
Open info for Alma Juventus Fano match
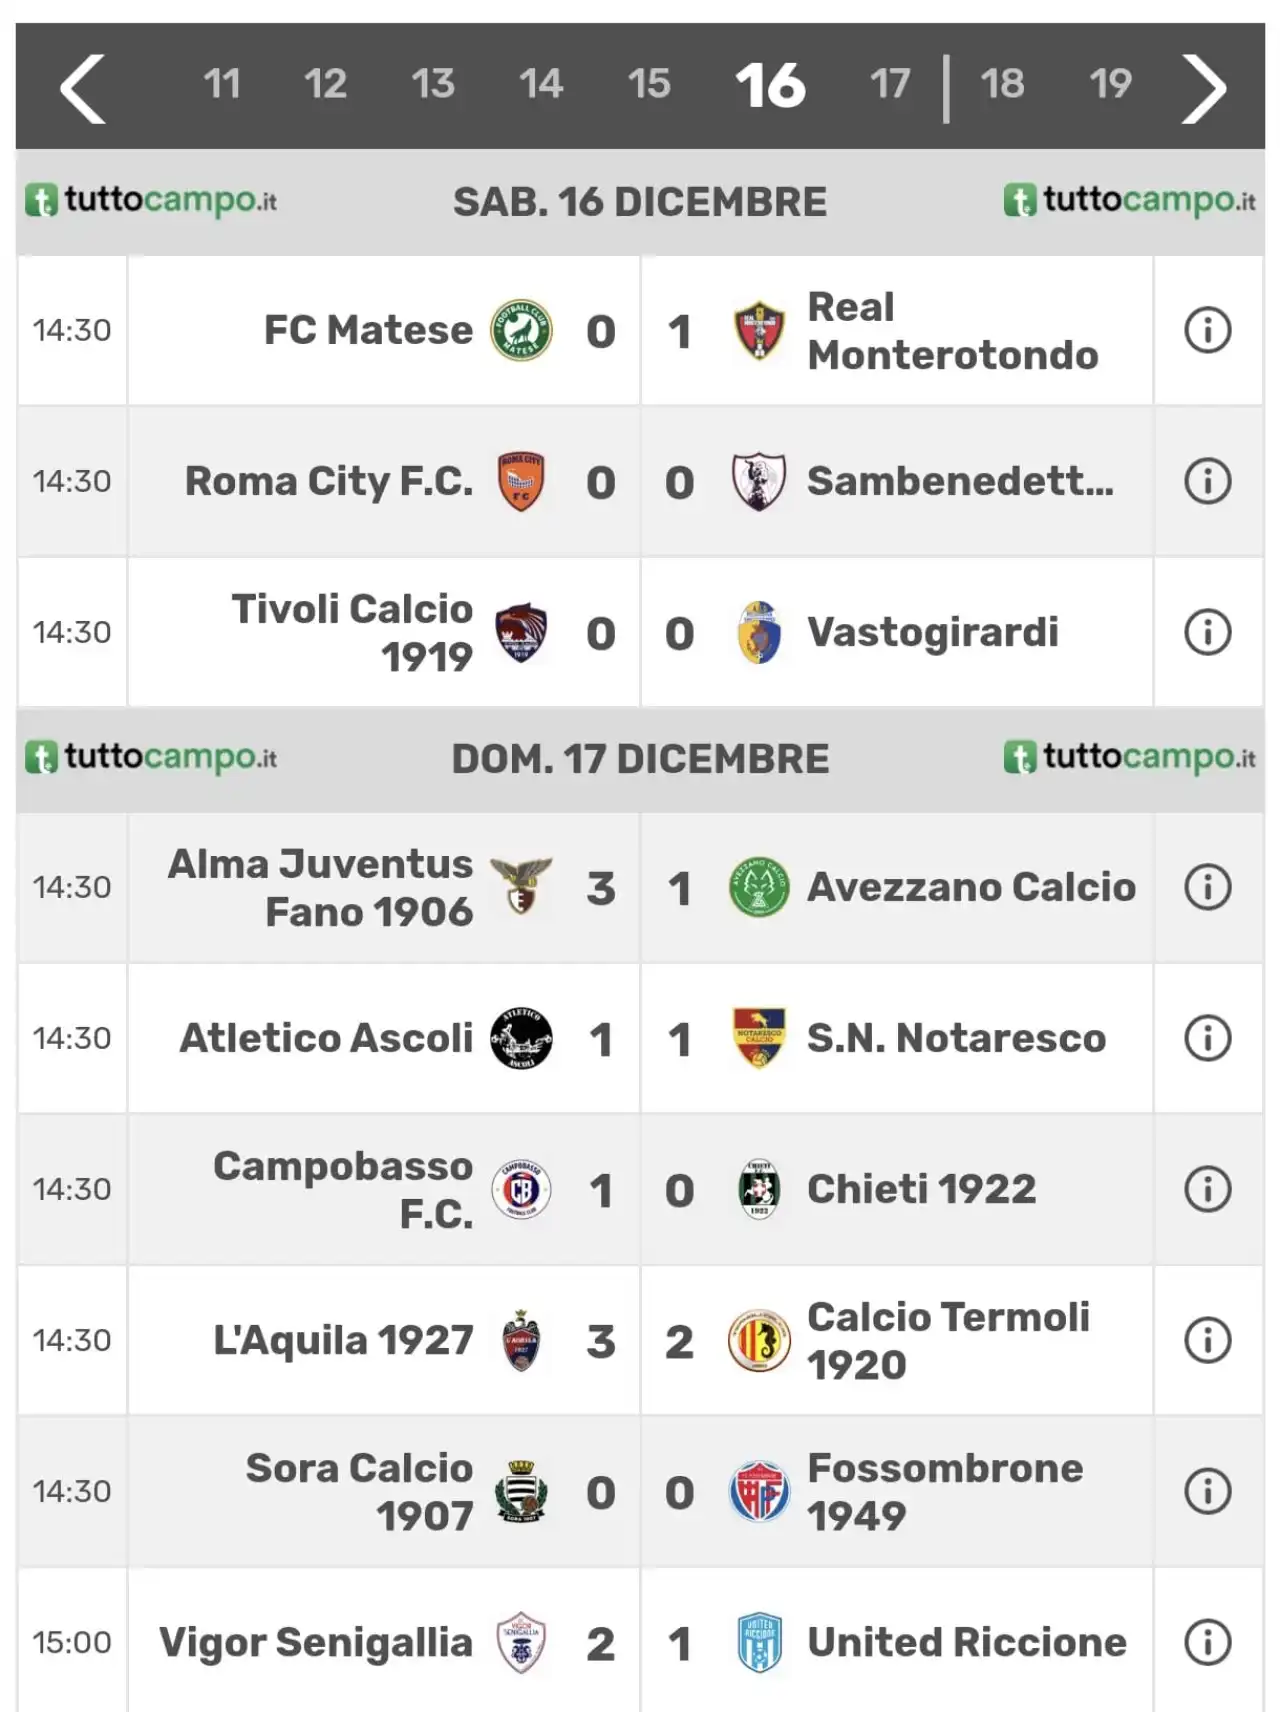pos(1207,888)
